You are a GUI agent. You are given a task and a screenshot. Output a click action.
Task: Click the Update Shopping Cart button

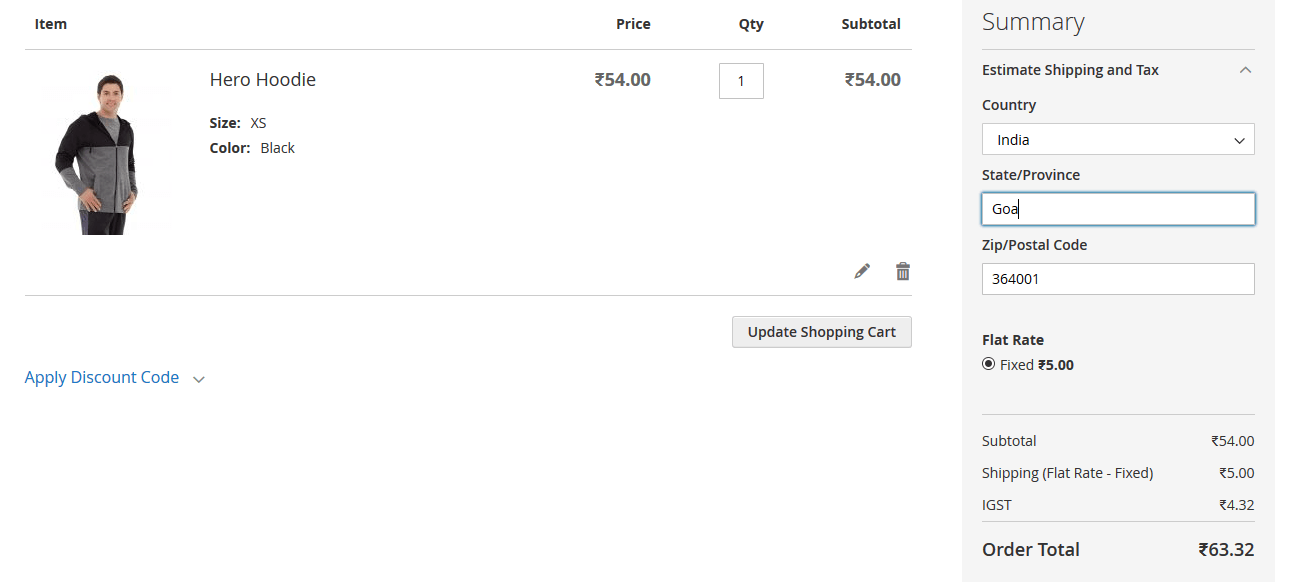tap(821, 332)
